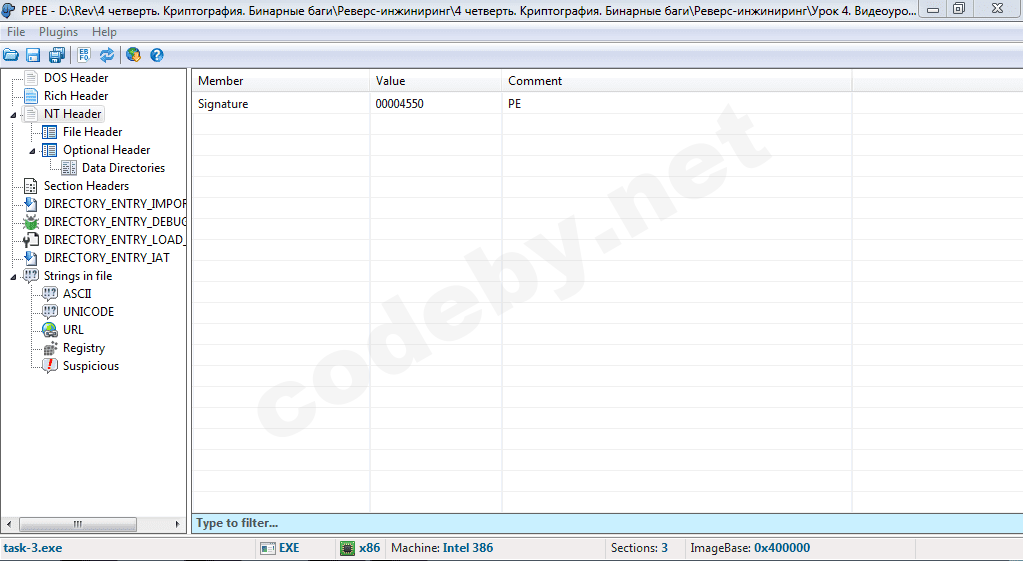This screenshot has height=561, width=1023.
Task: Click the UNICODE strings bubble icon
Action: pos(50,312)
